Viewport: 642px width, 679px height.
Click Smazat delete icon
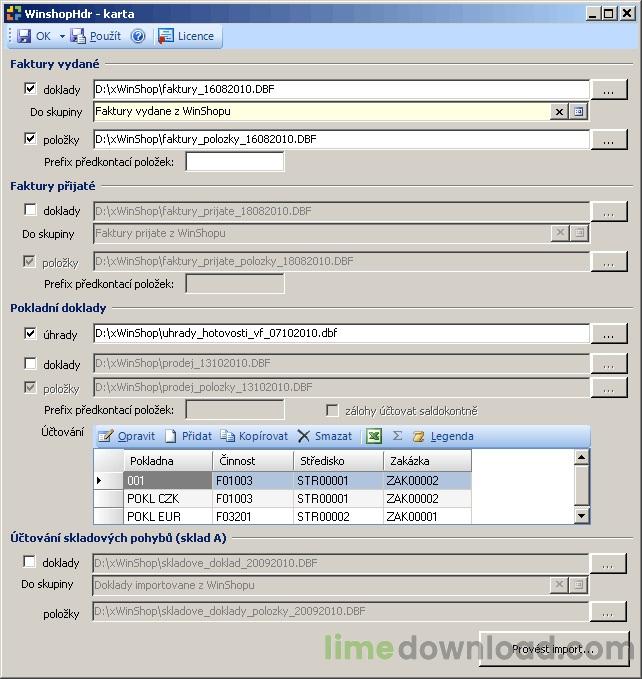point(303,436)
